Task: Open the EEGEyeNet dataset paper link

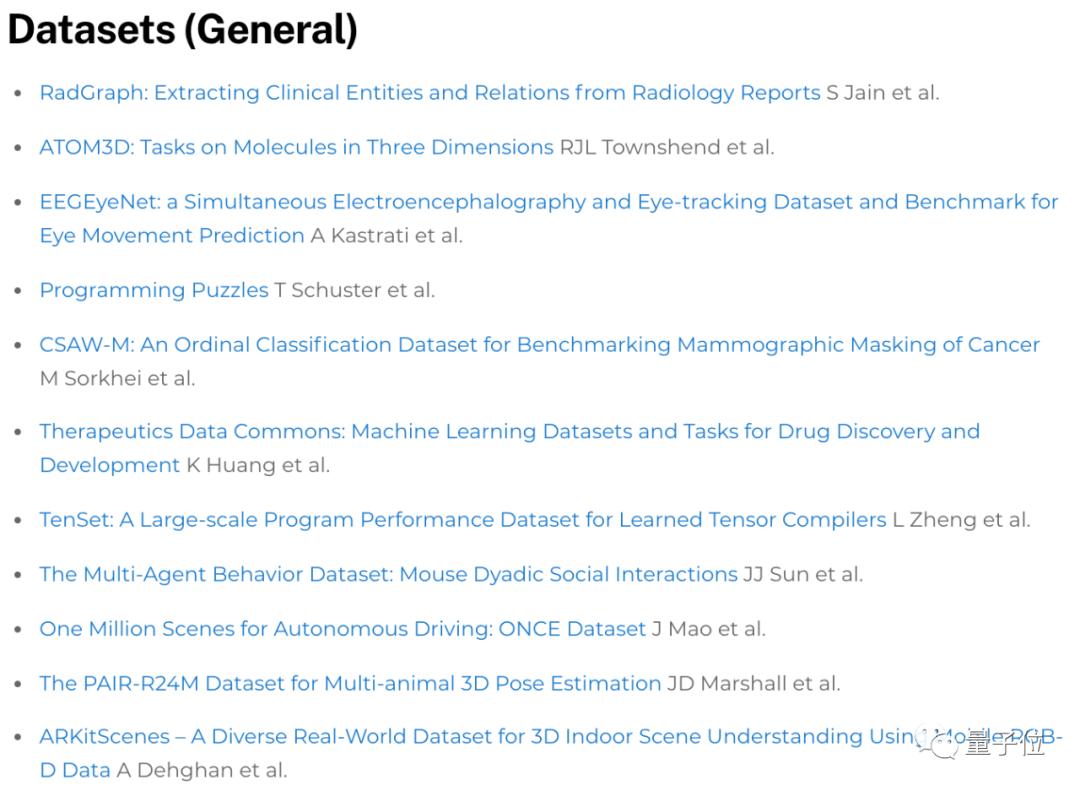Action: click(548, 202)
